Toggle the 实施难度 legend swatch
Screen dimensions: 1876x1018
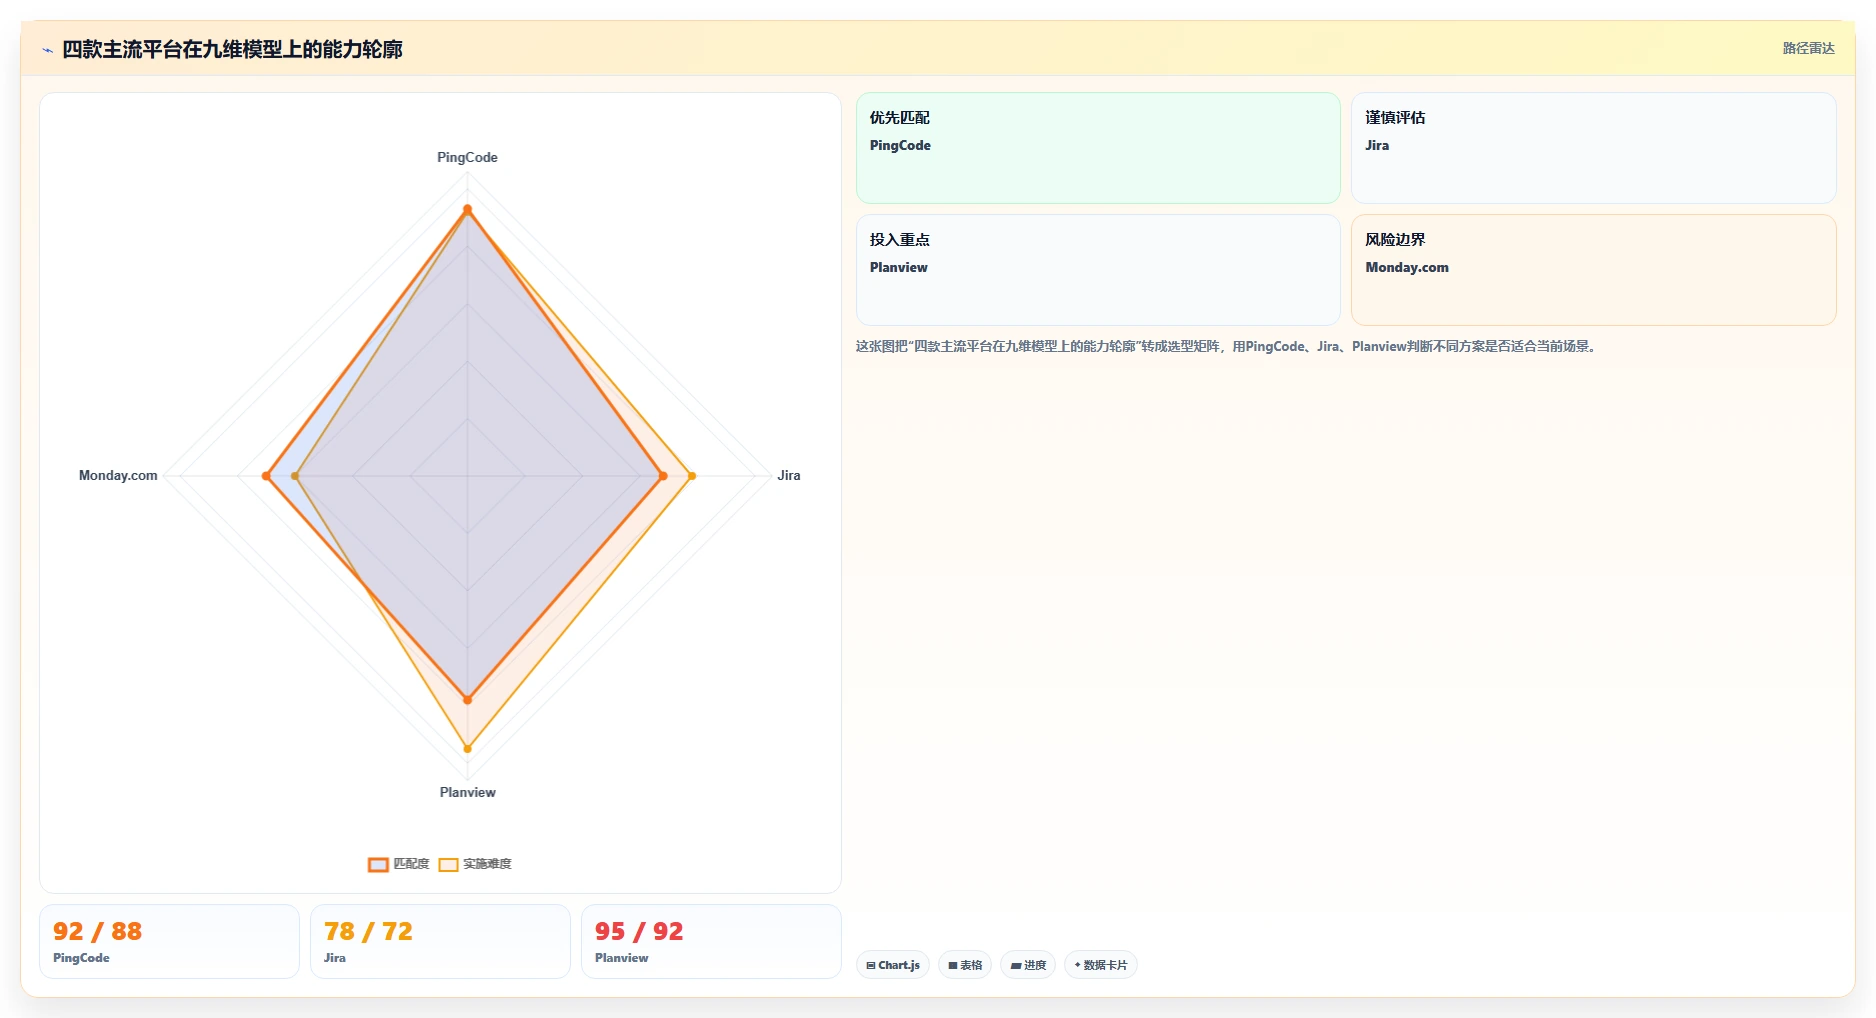coord(448,865)
